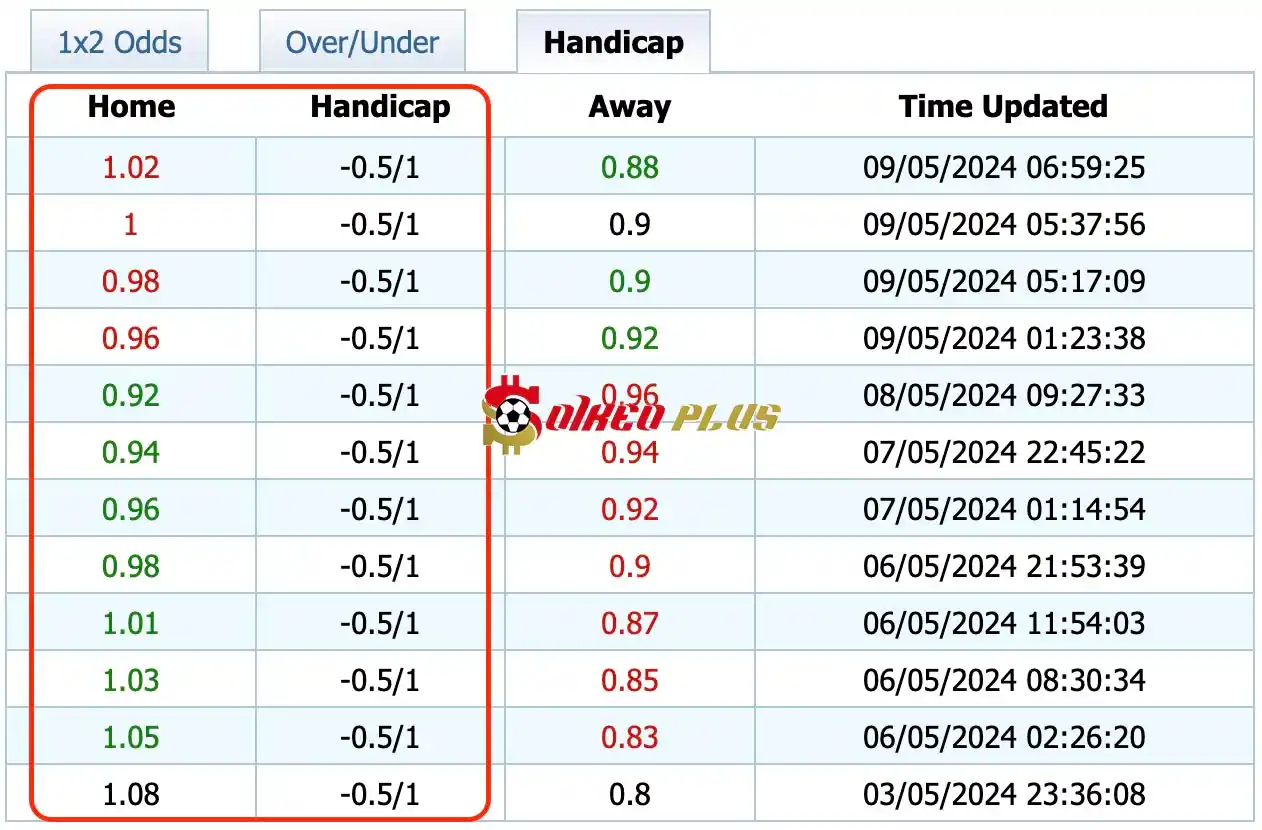The height and width of the screenshot is (830, 1262).
Task: Select the Handicap tab
Action: pyautogui.click(x=613, y=43)
